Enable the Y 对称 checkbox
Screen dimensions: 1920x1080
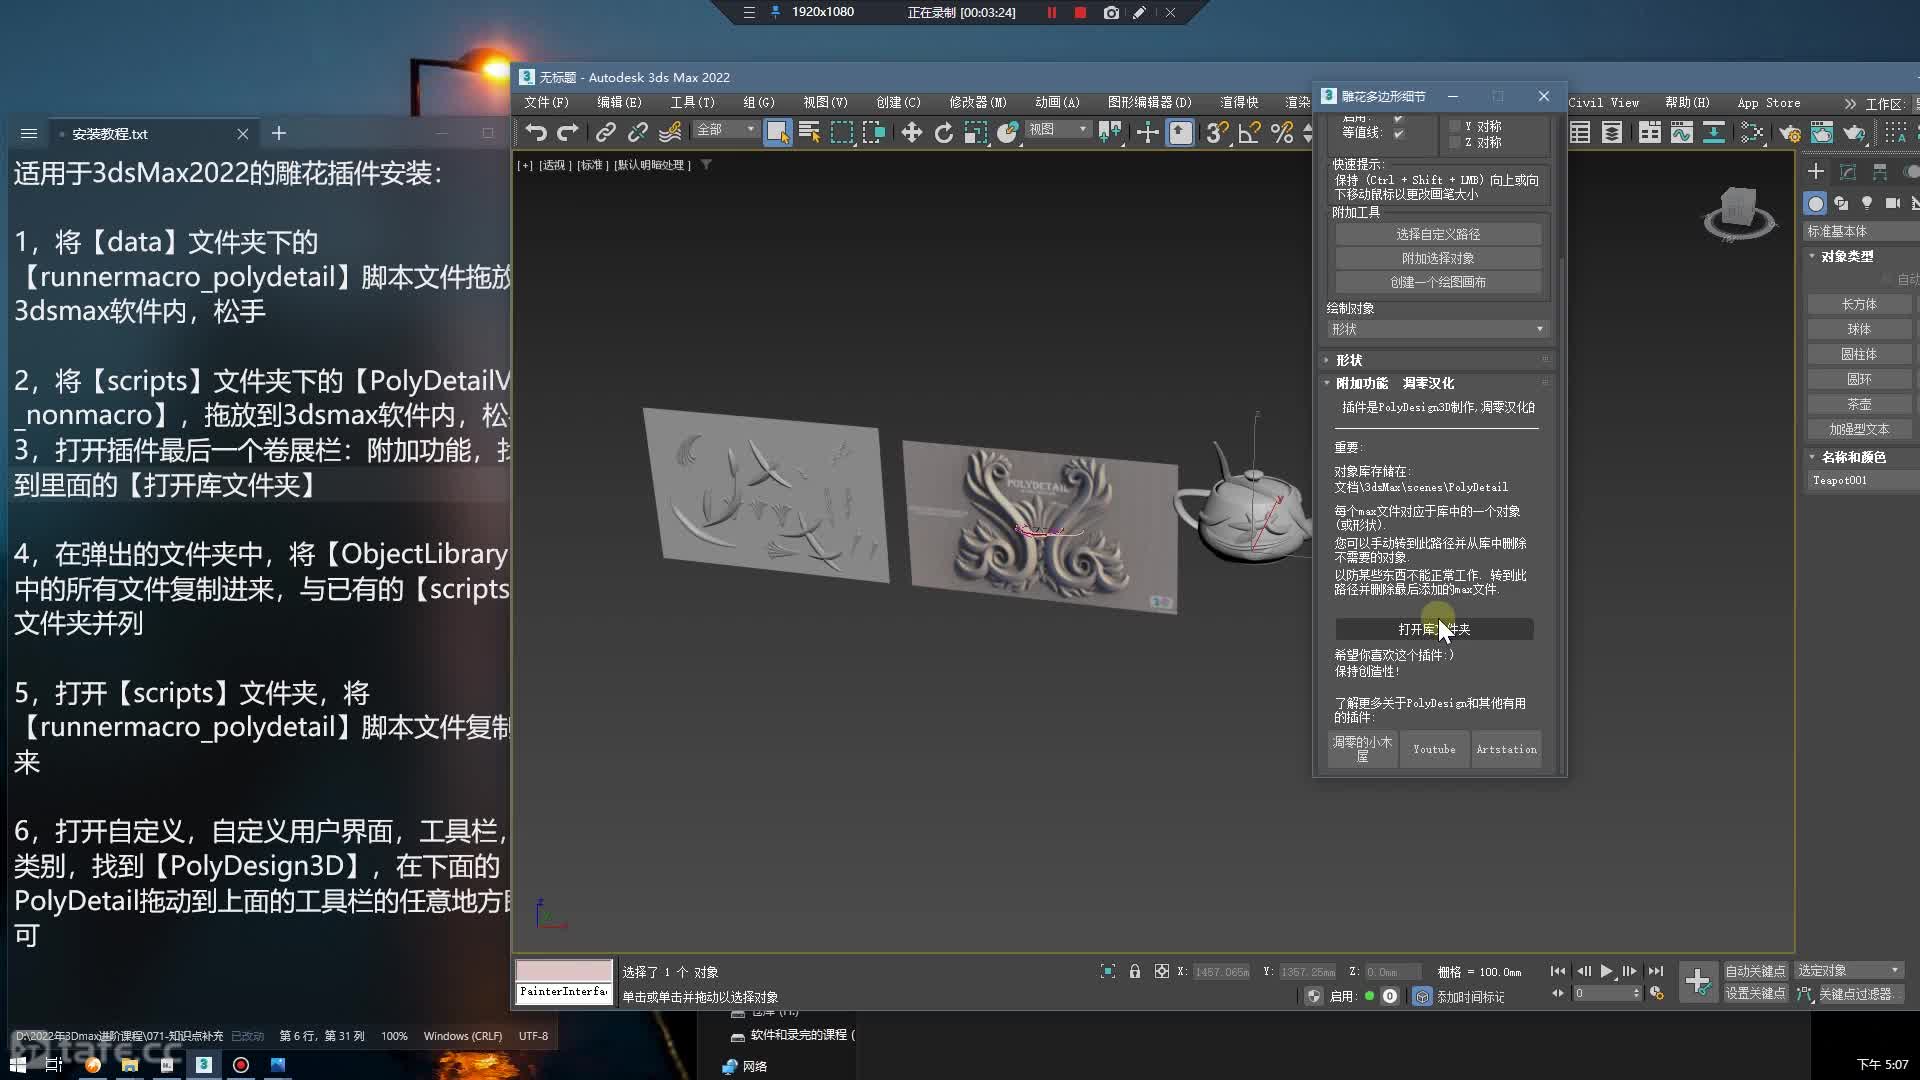pos(1455,126)
